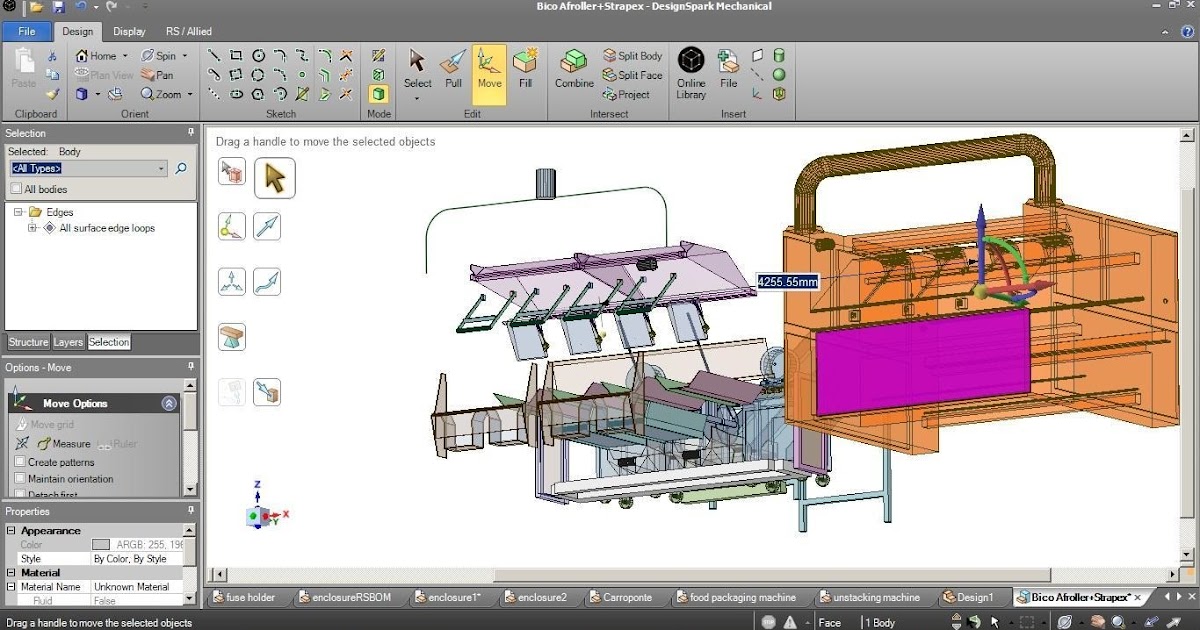Open the RS / Allied ribbon tab
The height and width of the screenshot is (630, 1200).
pos(190,31)
